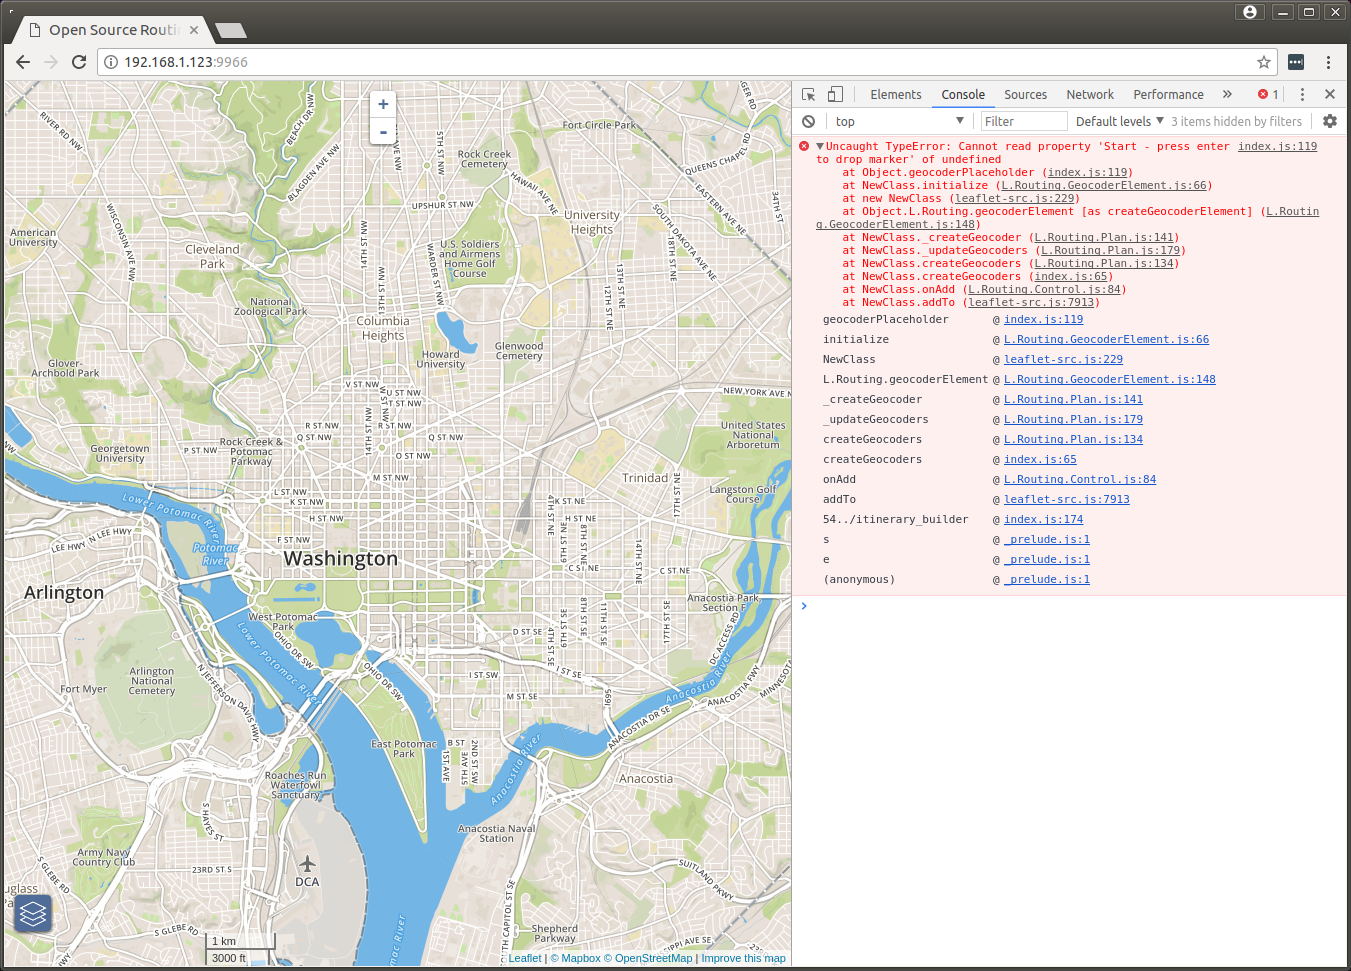Screen dimensions: 1351x971
Task: Collapse the Uncaught TypeError stack trace
Action: pos(820,146)
